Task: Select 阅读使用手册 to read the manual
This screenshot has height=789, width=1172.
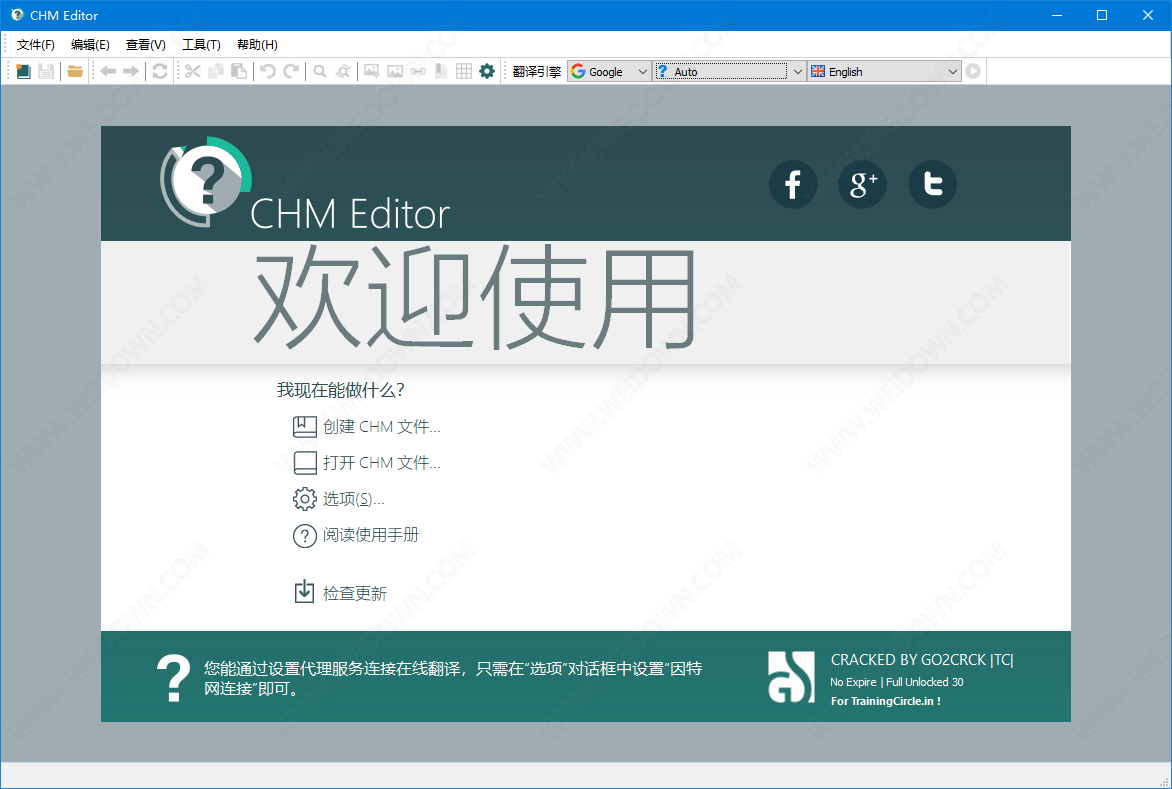Action: pyautogui.click(x=370, y=535)
